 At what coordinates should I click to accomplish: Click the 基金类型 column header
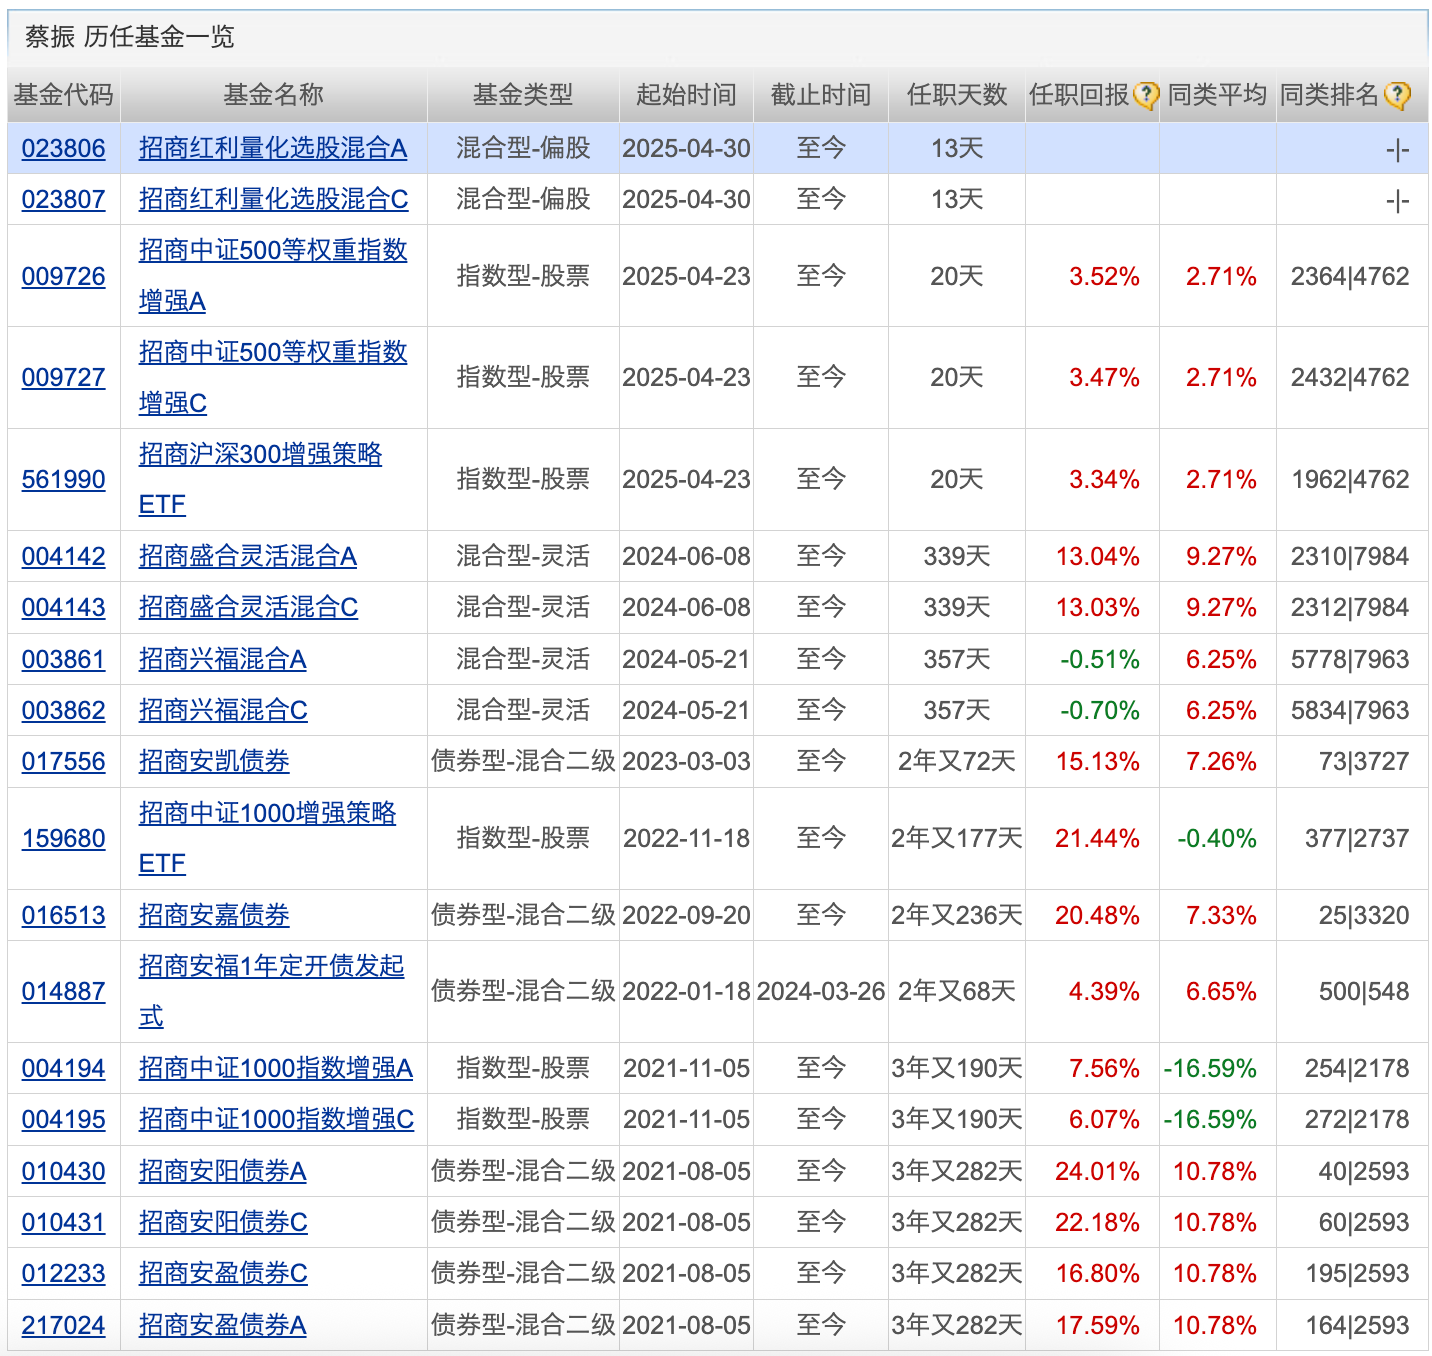point(523,96)
